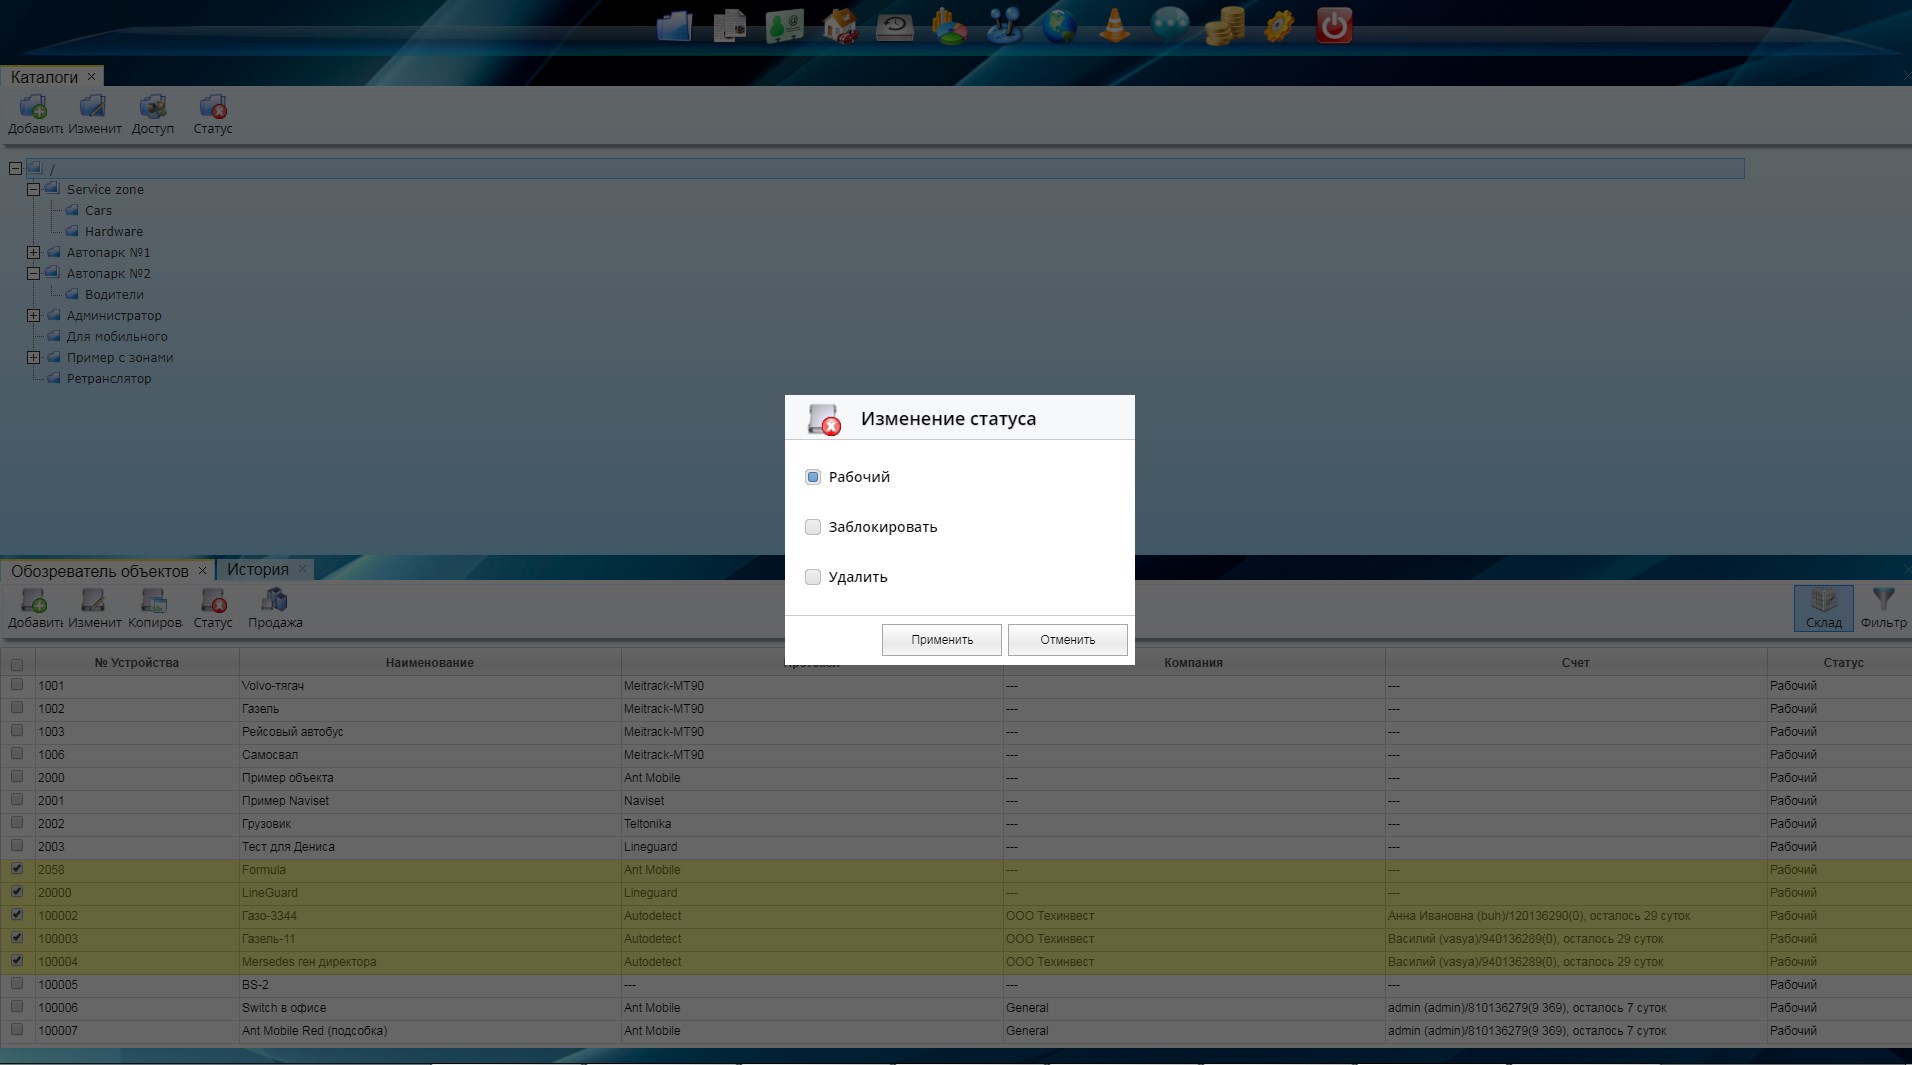
Task: Select the Ретранслятор folder in tree
Action: pos(109,379)
